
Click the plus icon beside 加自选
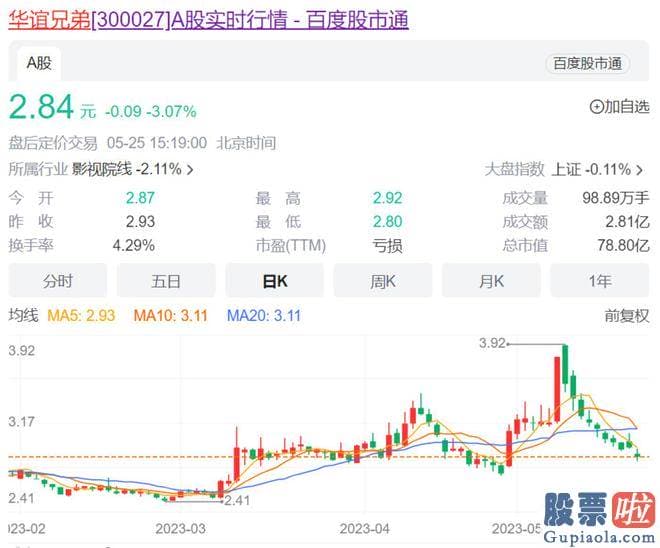click(x=596, y=107)
